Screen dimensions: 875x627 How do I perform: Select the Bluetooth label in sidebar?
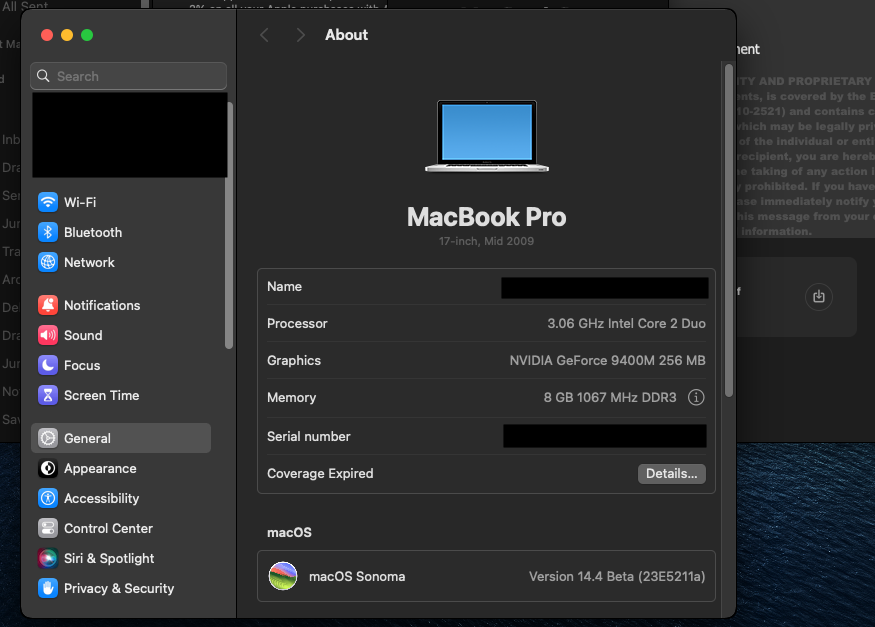(93, 233)
